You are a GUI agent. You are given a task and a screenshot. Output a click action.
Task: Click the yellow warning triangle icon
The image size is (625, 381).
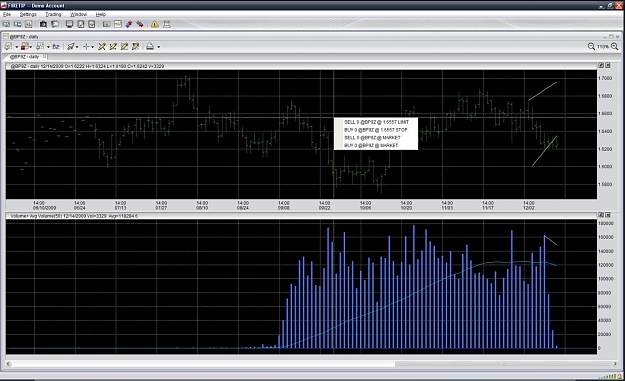point(155,24)
